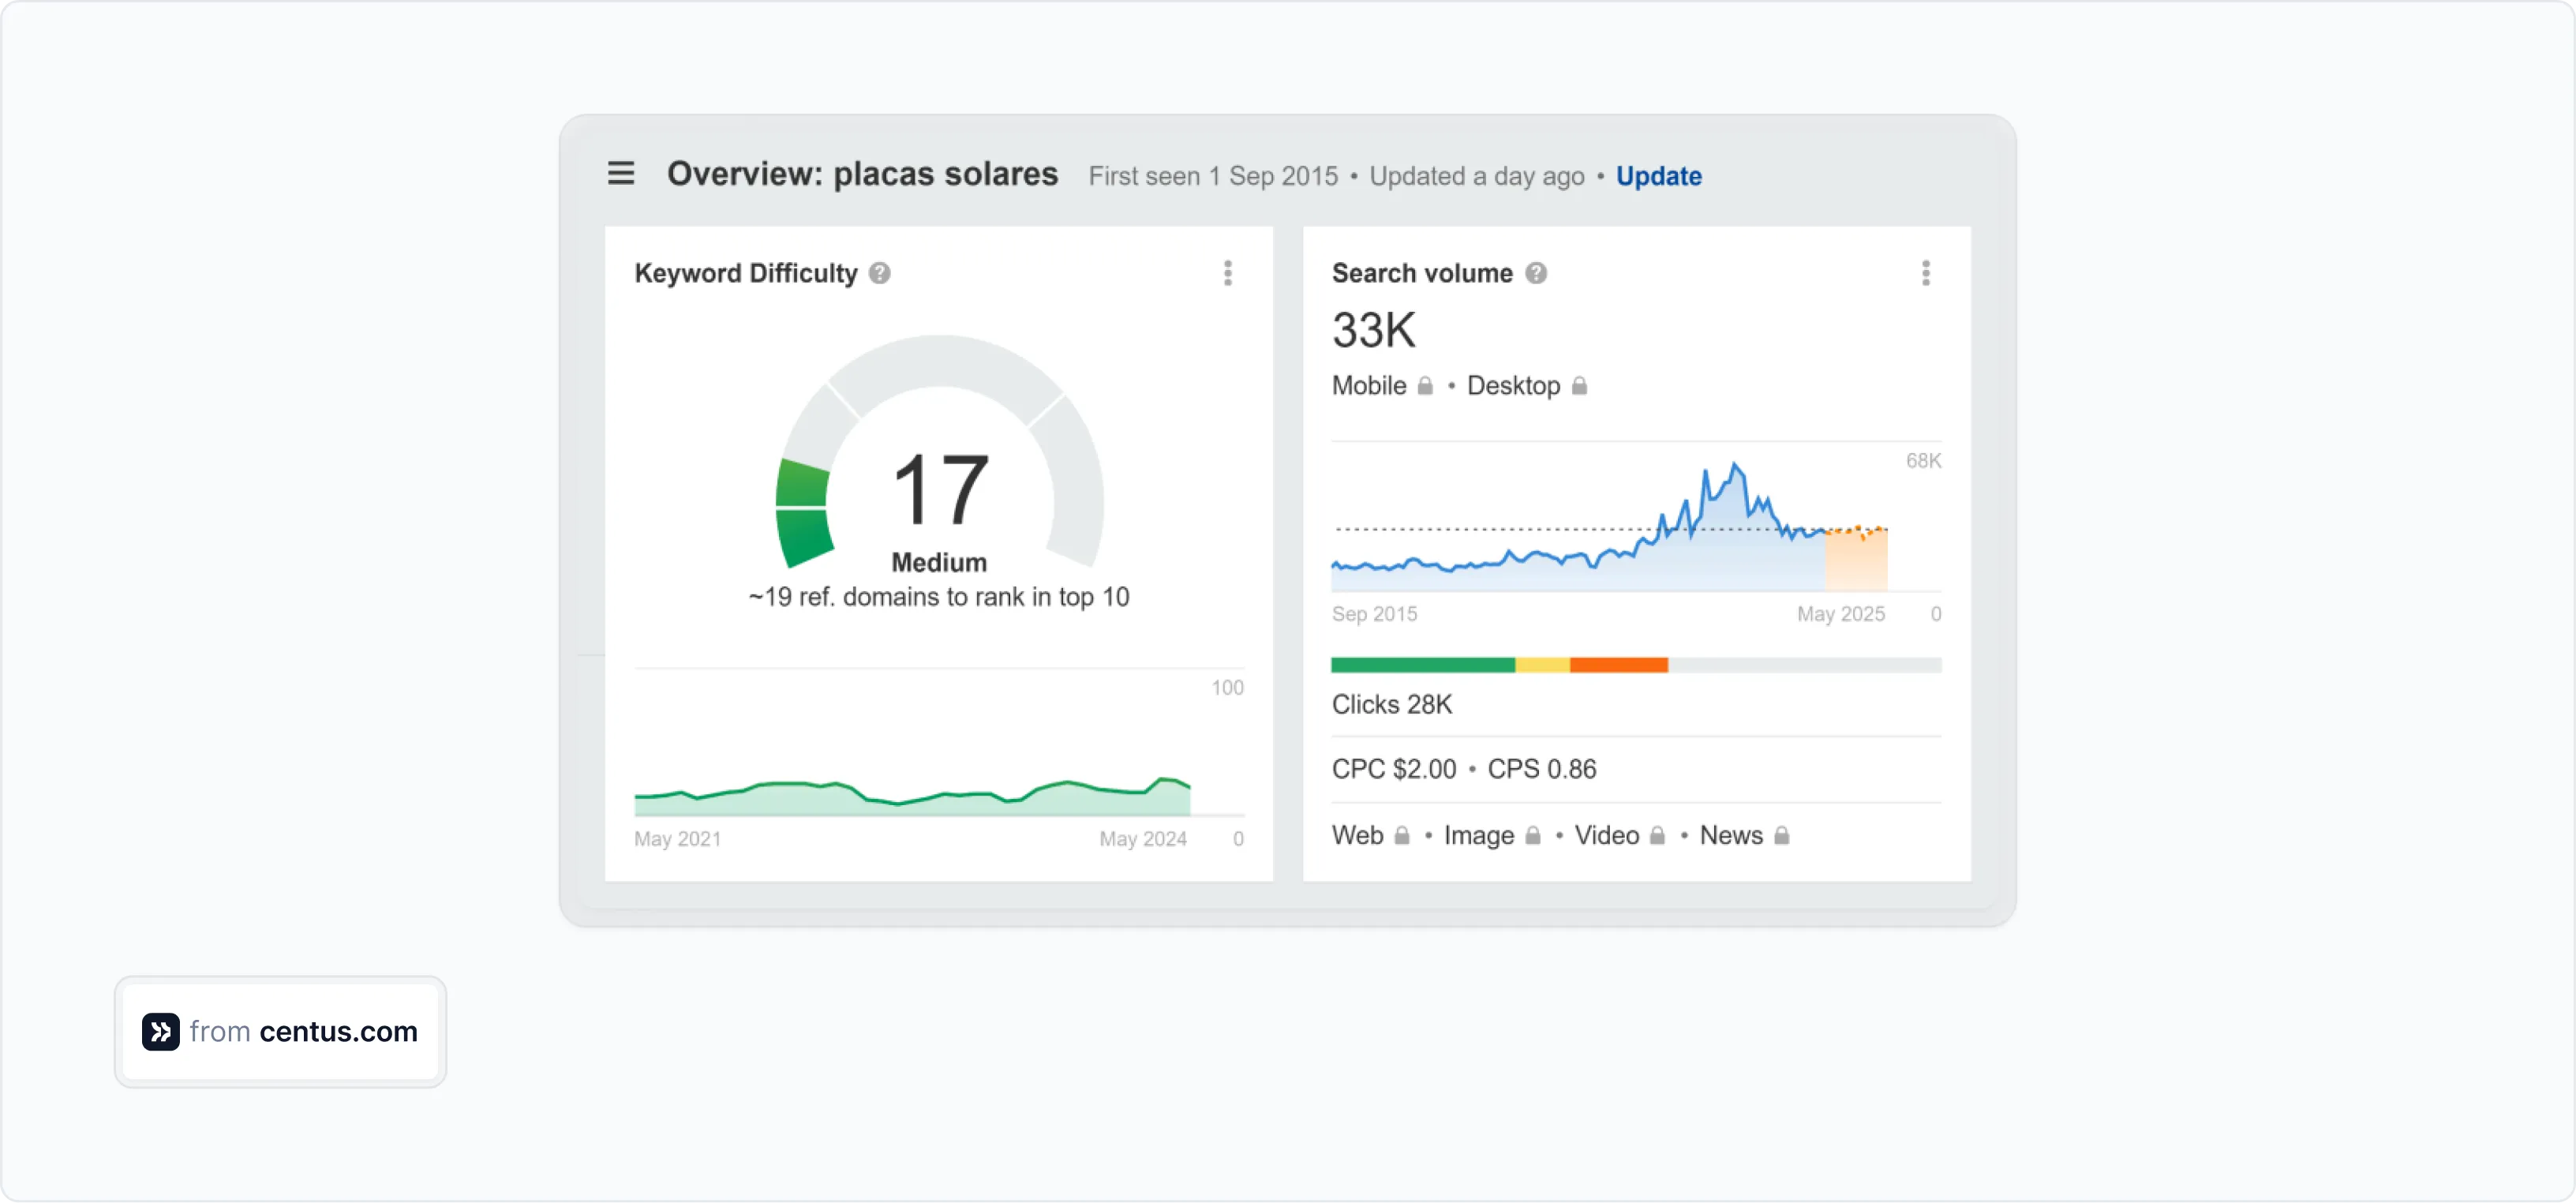The image size is (2576, 1203).
Task: Click the Search volume help icon
Action: click(1537, 273)
